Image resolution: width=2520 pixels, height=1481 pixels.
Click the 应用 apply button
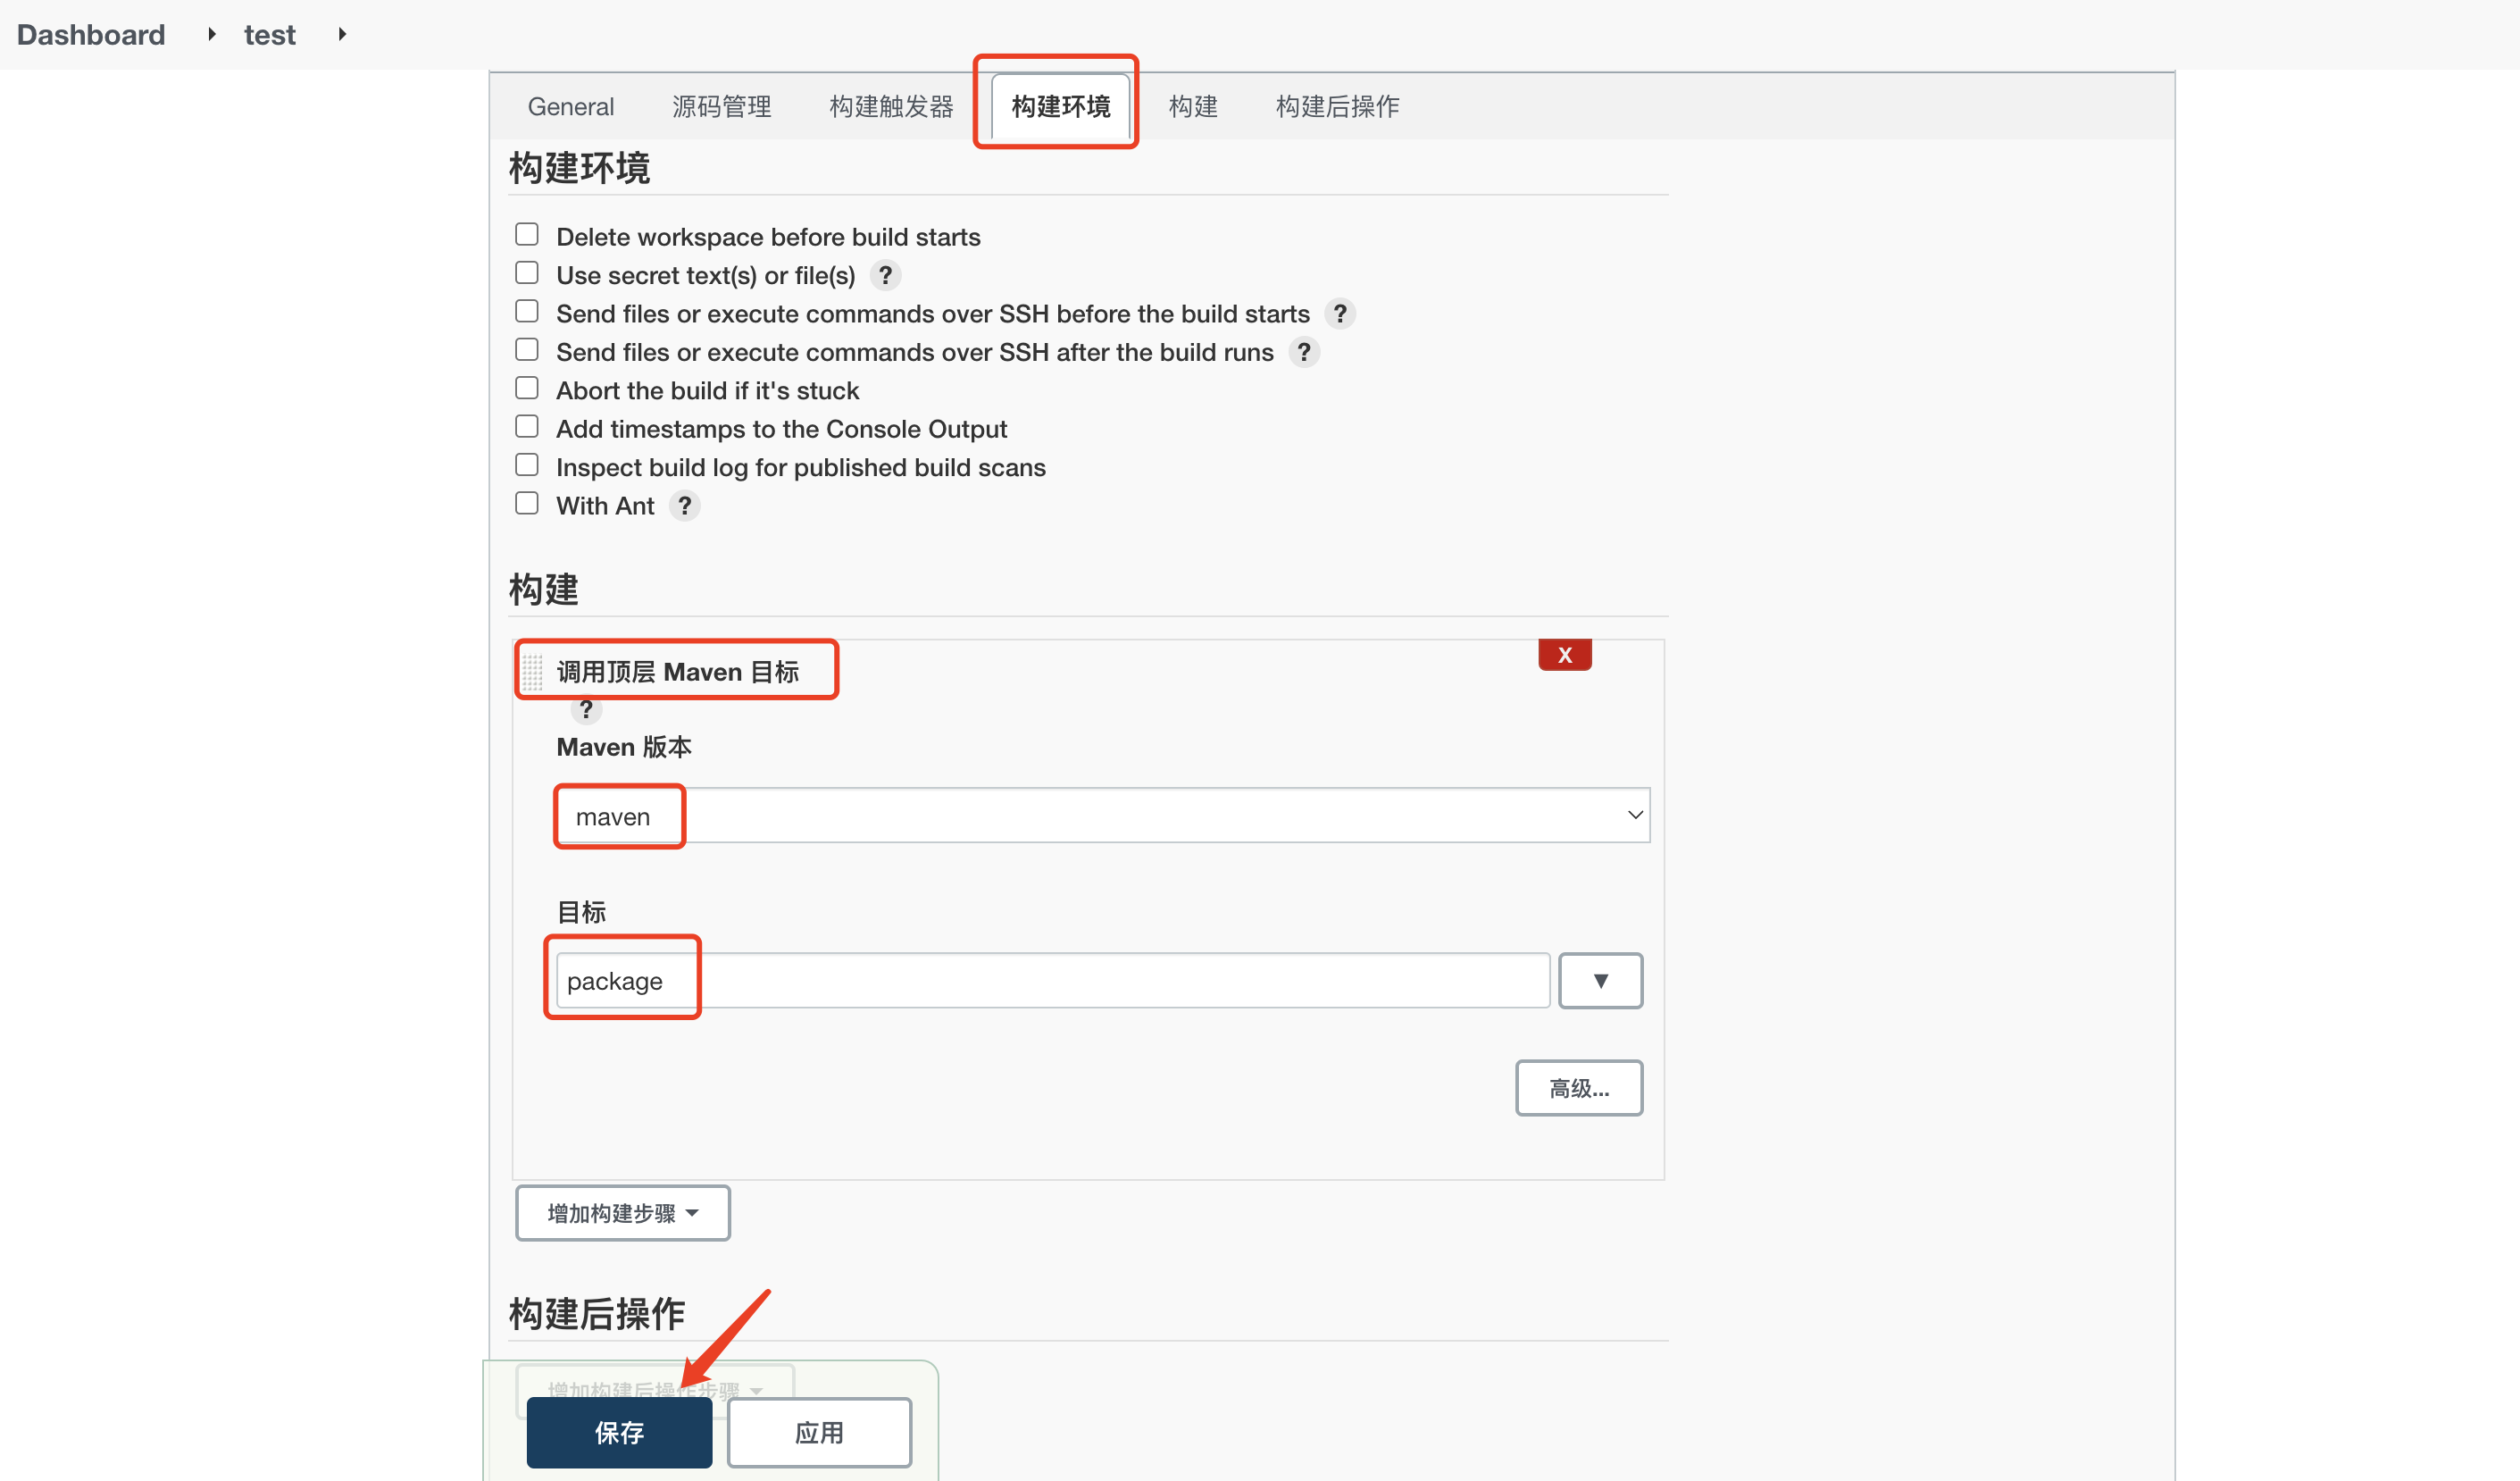coord(819,1433)
